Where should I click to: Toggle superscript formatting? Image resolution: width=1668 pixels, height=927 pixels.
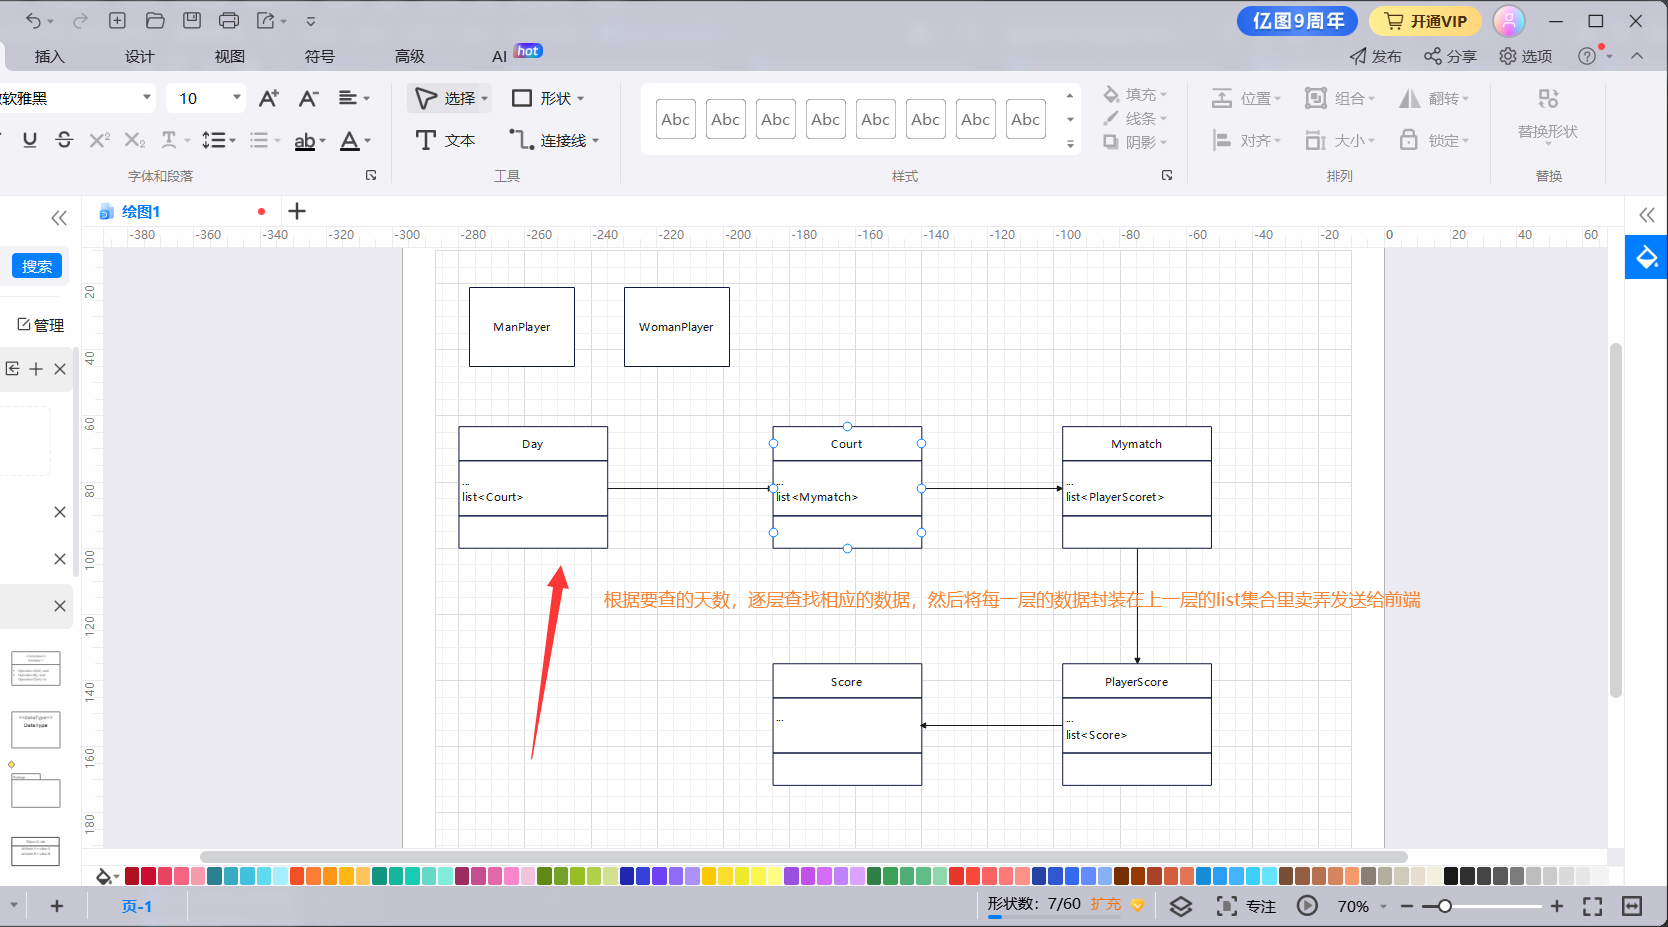point(99,140)
